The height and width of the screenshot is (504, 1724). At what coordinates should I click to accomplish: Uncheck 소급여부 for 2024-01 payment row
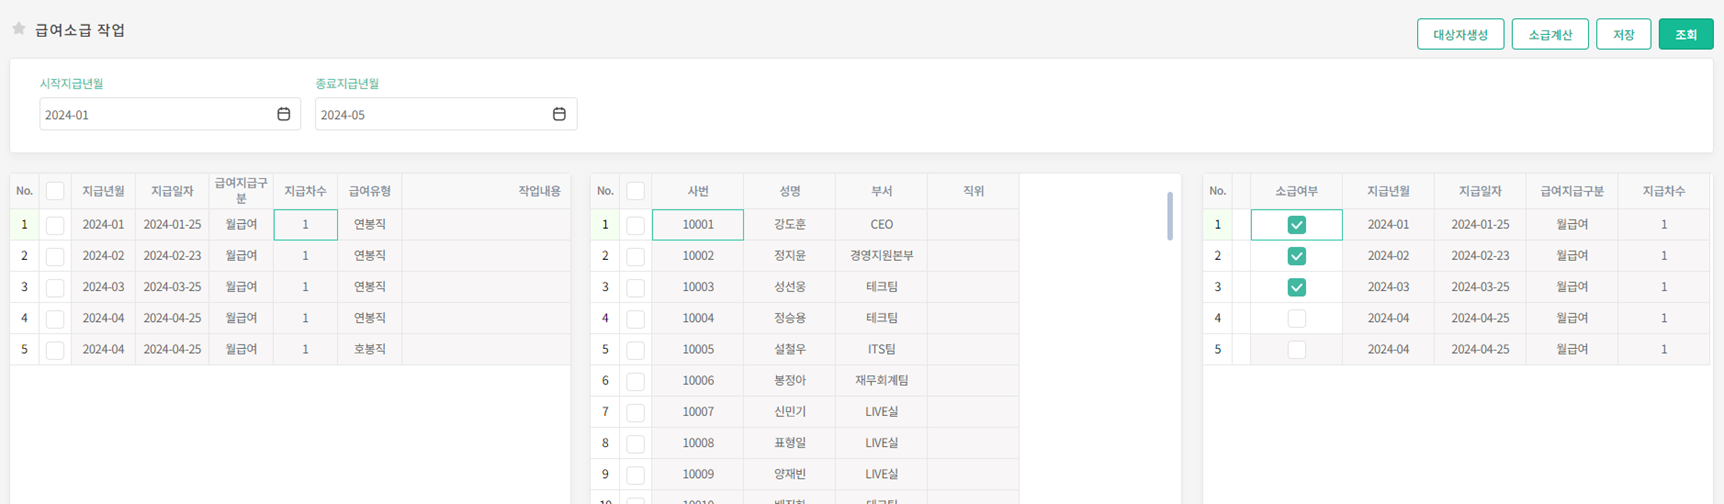tap(1296, 225)
